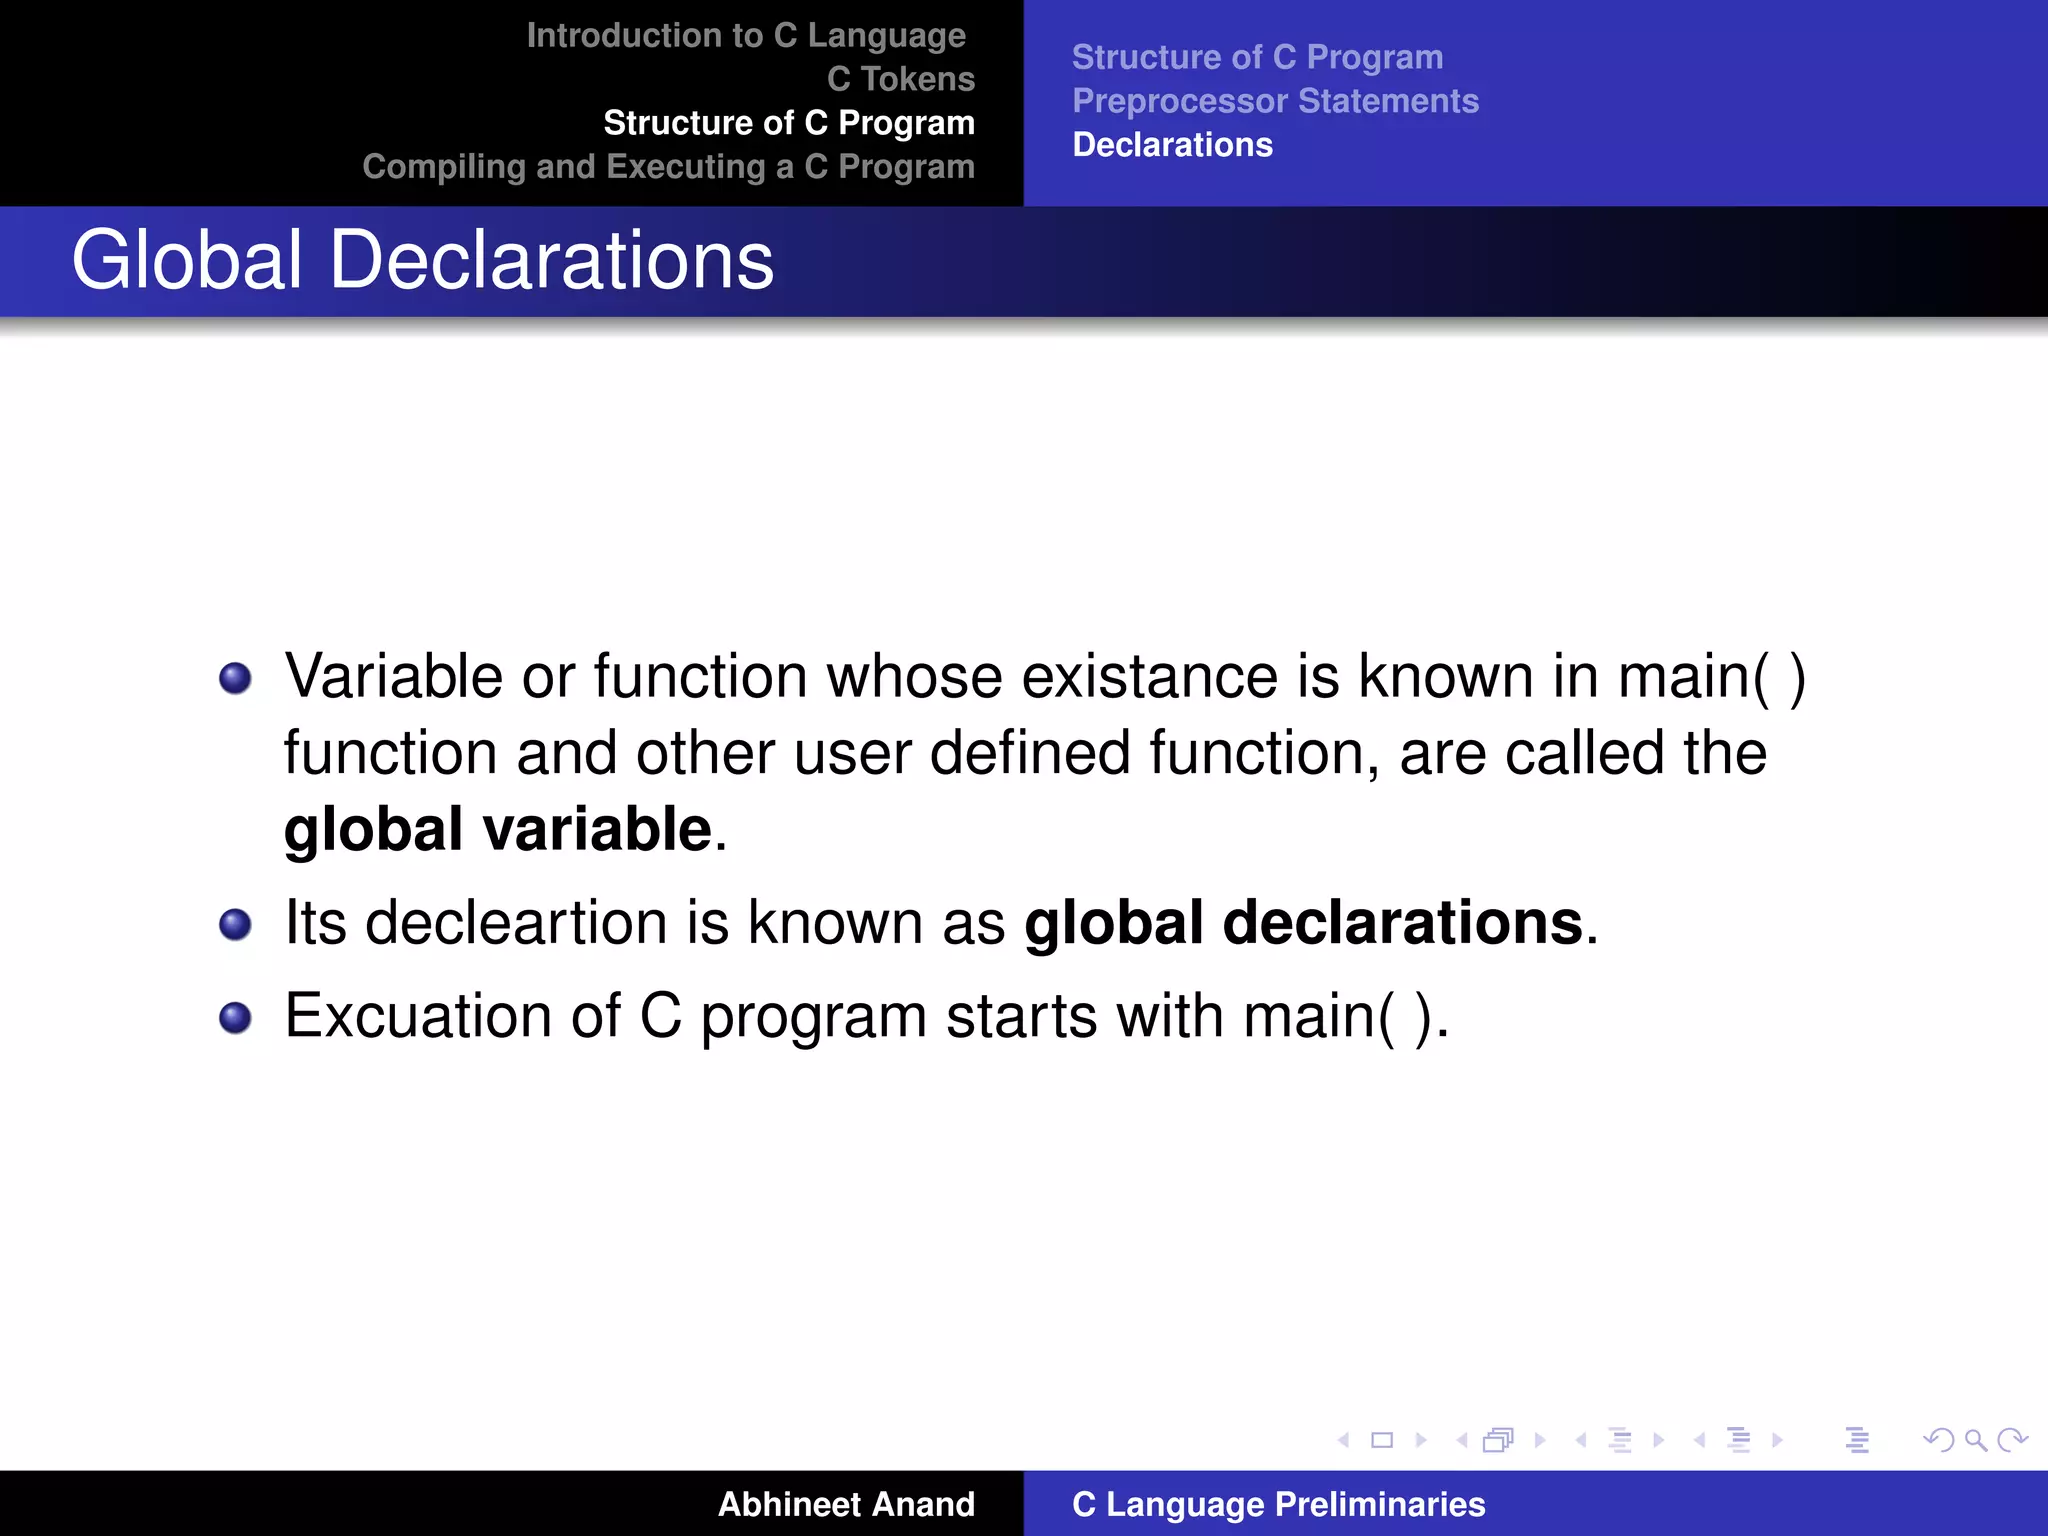Select the Declarations subsection
Viewport: 2048px width, 1536px height.
coord(1172,145)
